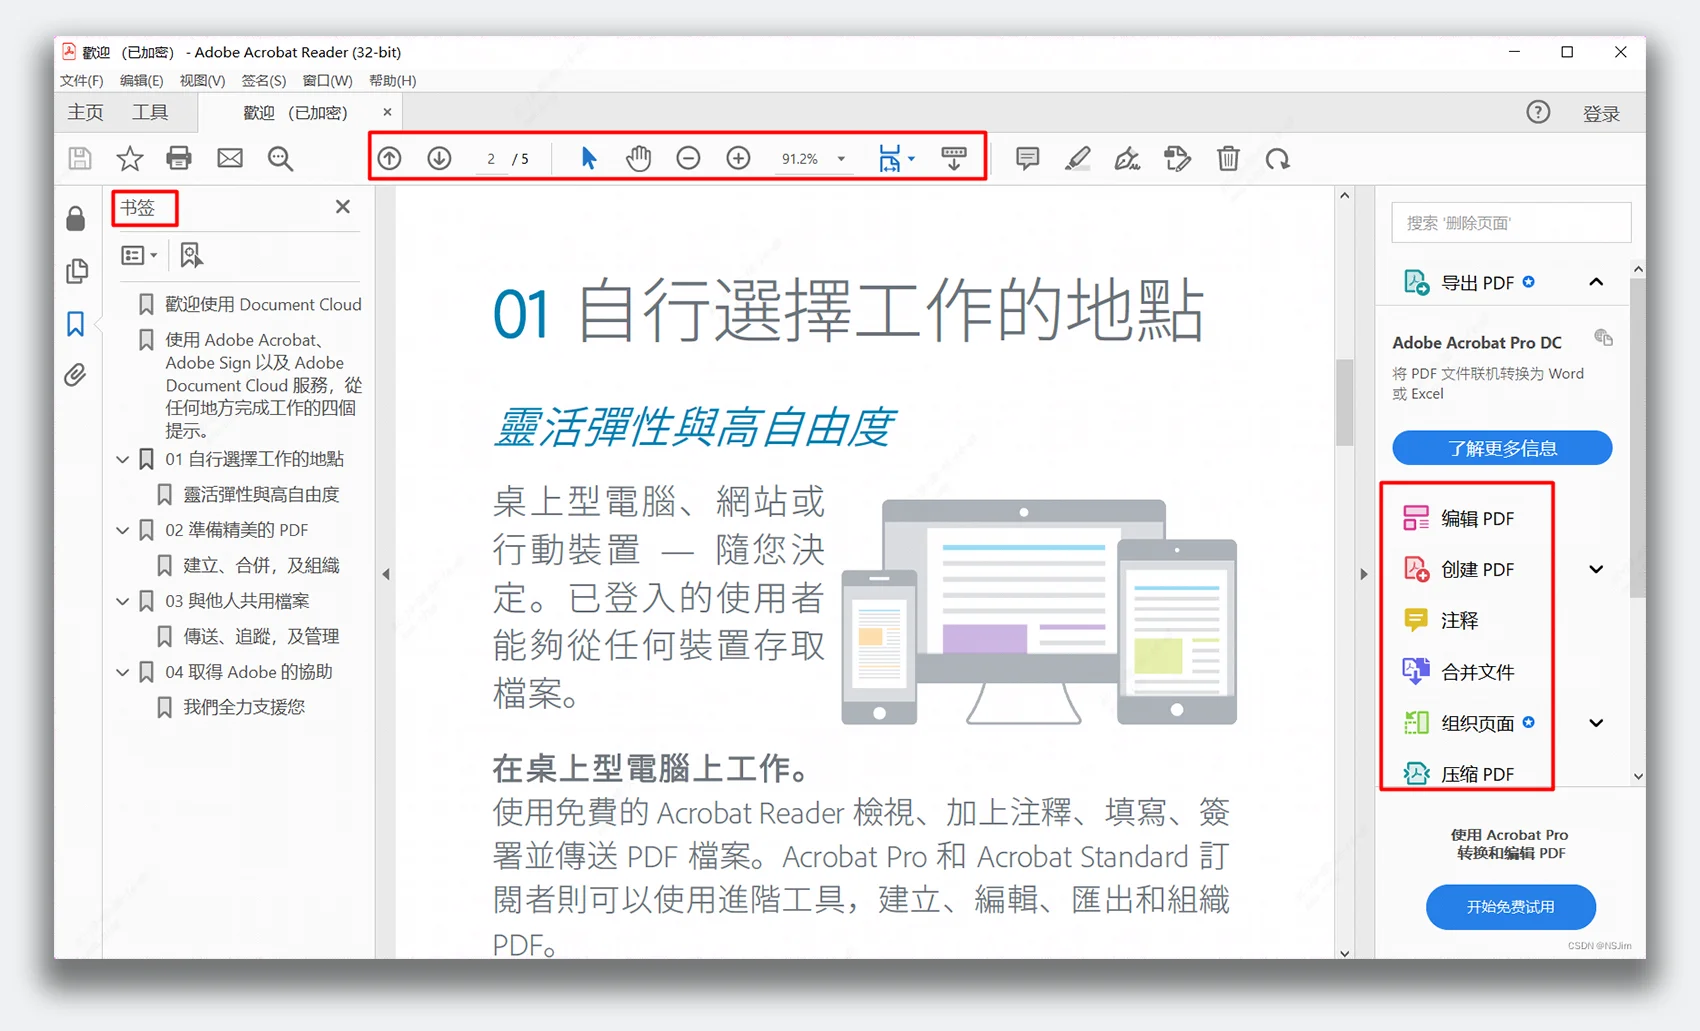Activate the Hand pan tool

click(638, 158)
